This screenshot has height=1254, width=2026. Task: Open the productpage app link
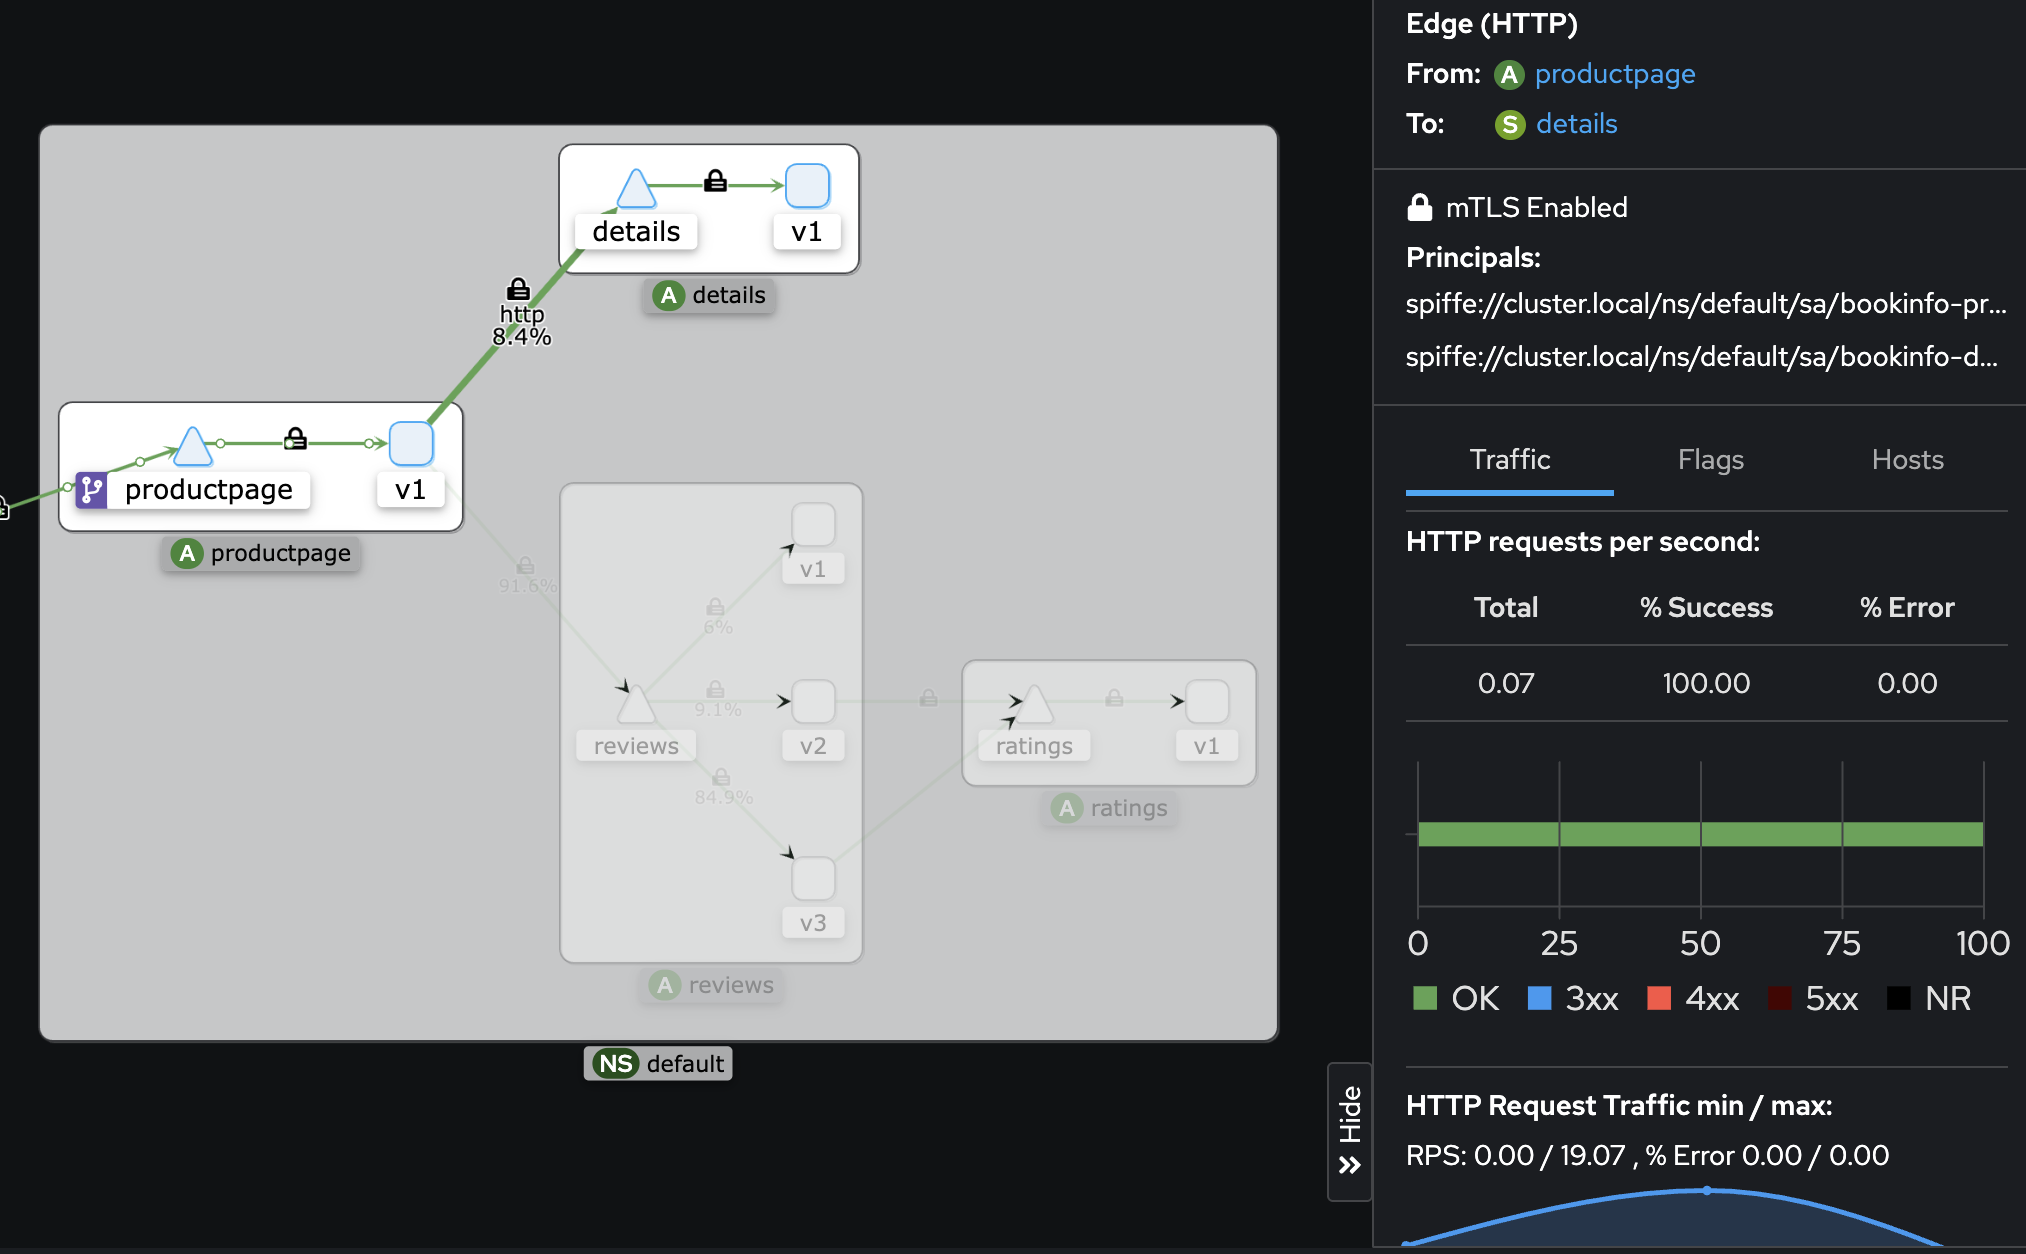(1614, 74)
